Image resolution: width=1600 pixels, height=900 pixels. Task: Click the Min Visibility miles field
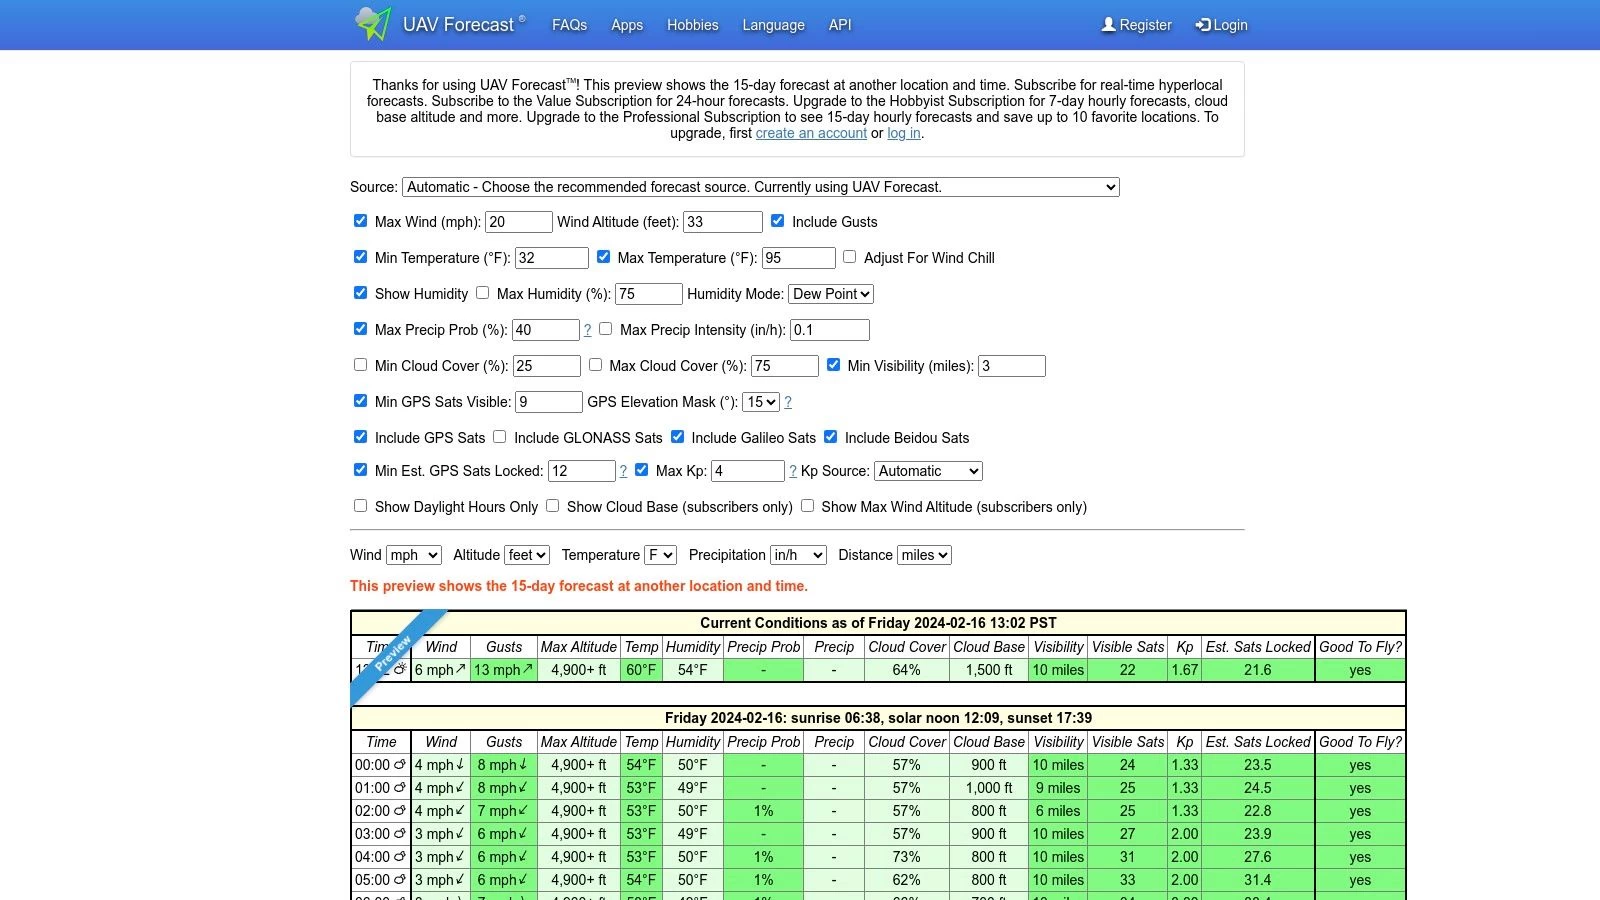[1012, 366]
